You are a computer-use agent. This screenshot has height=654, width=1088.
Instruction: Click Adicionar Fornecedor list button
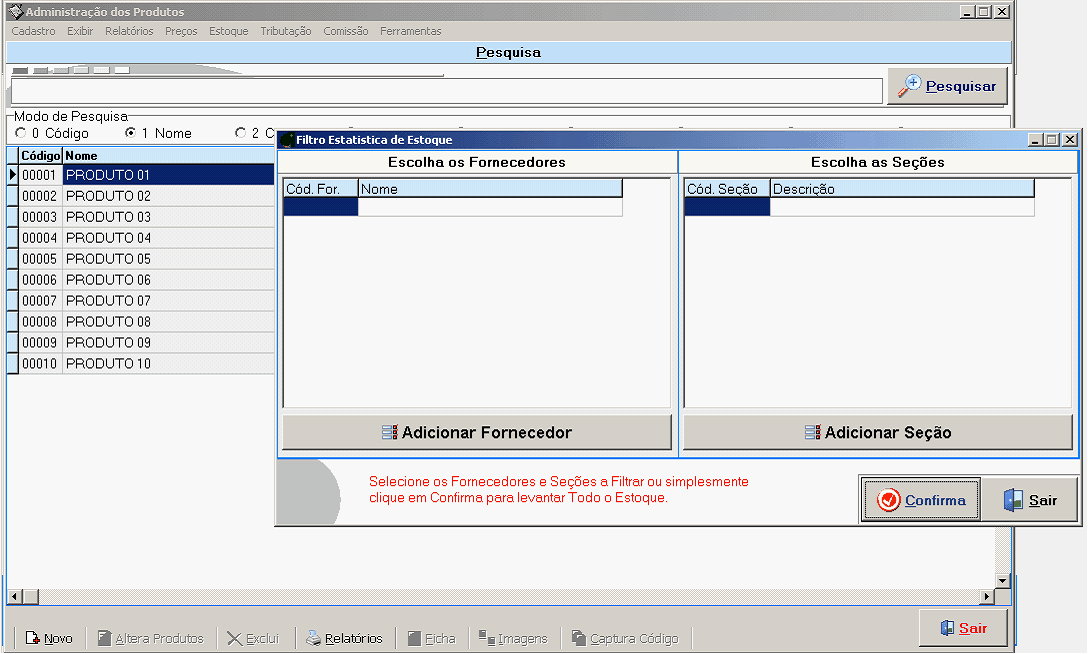[x=477, y=433]
